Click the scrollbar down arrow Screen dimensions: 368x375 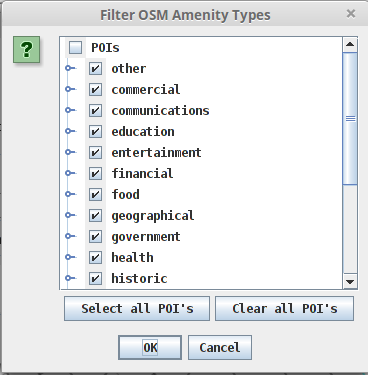350,282
